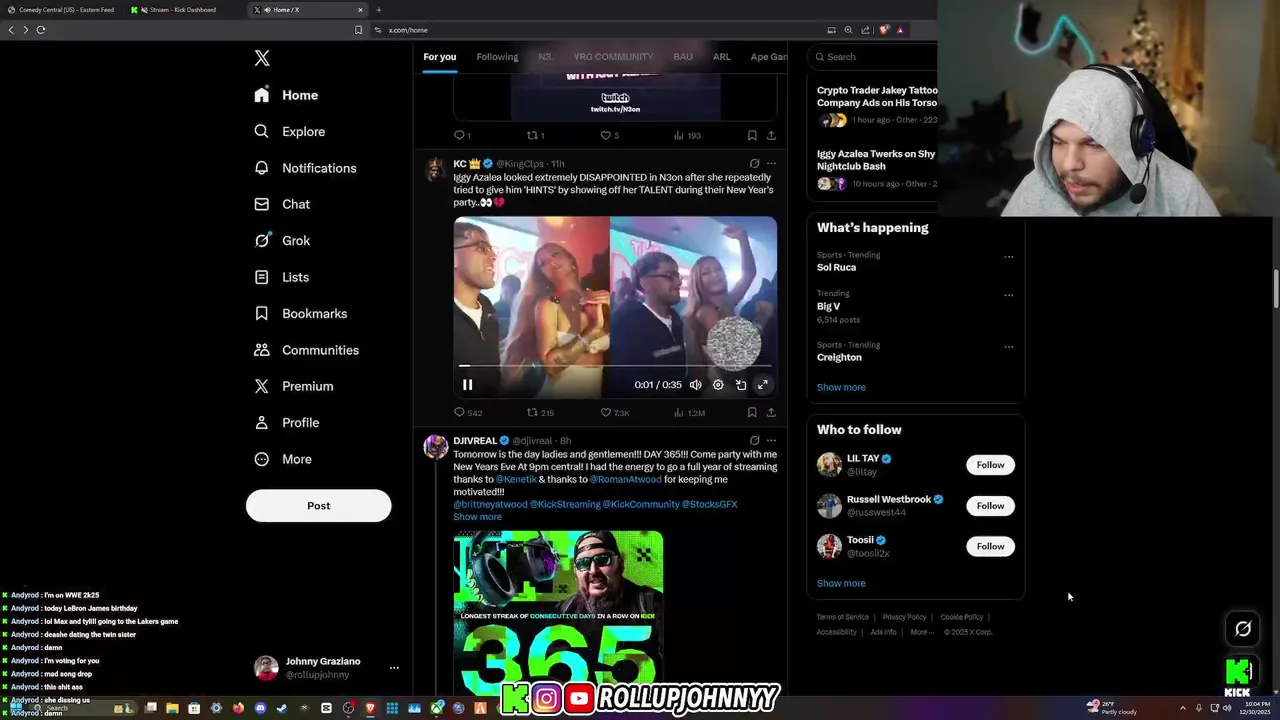Switch to the BAU tab
This screenshot has width=1280, height=720.
(683, 57)
